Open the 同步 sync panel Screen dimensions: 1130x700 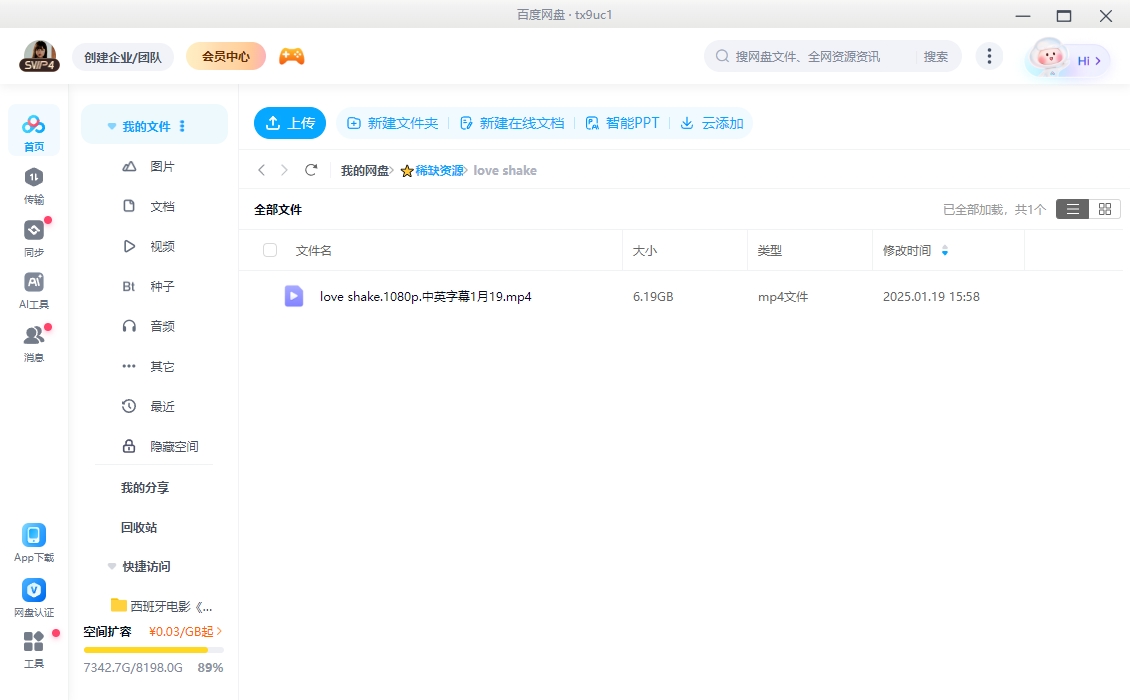click(x=33, y=235)
